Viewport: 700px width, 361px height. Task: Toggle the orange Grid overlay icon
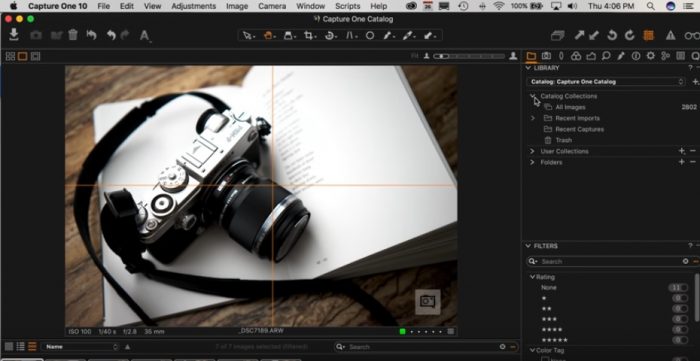[649, 35]
